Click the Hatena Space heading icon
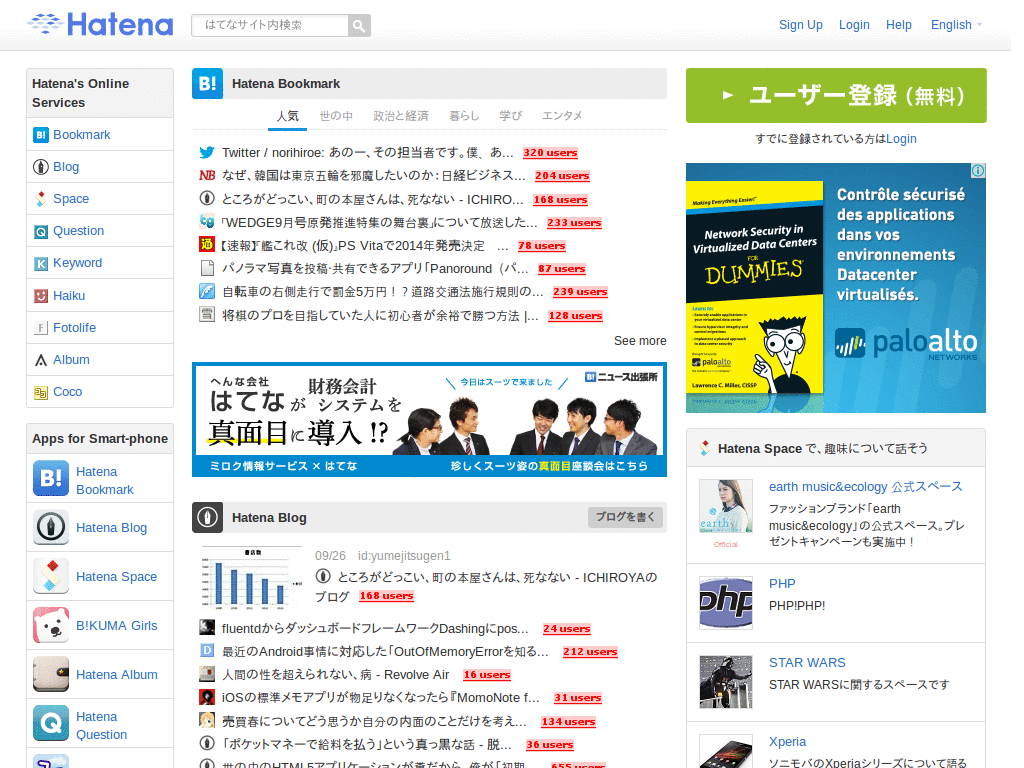The image size is (1024, 768). click(704, 449)
